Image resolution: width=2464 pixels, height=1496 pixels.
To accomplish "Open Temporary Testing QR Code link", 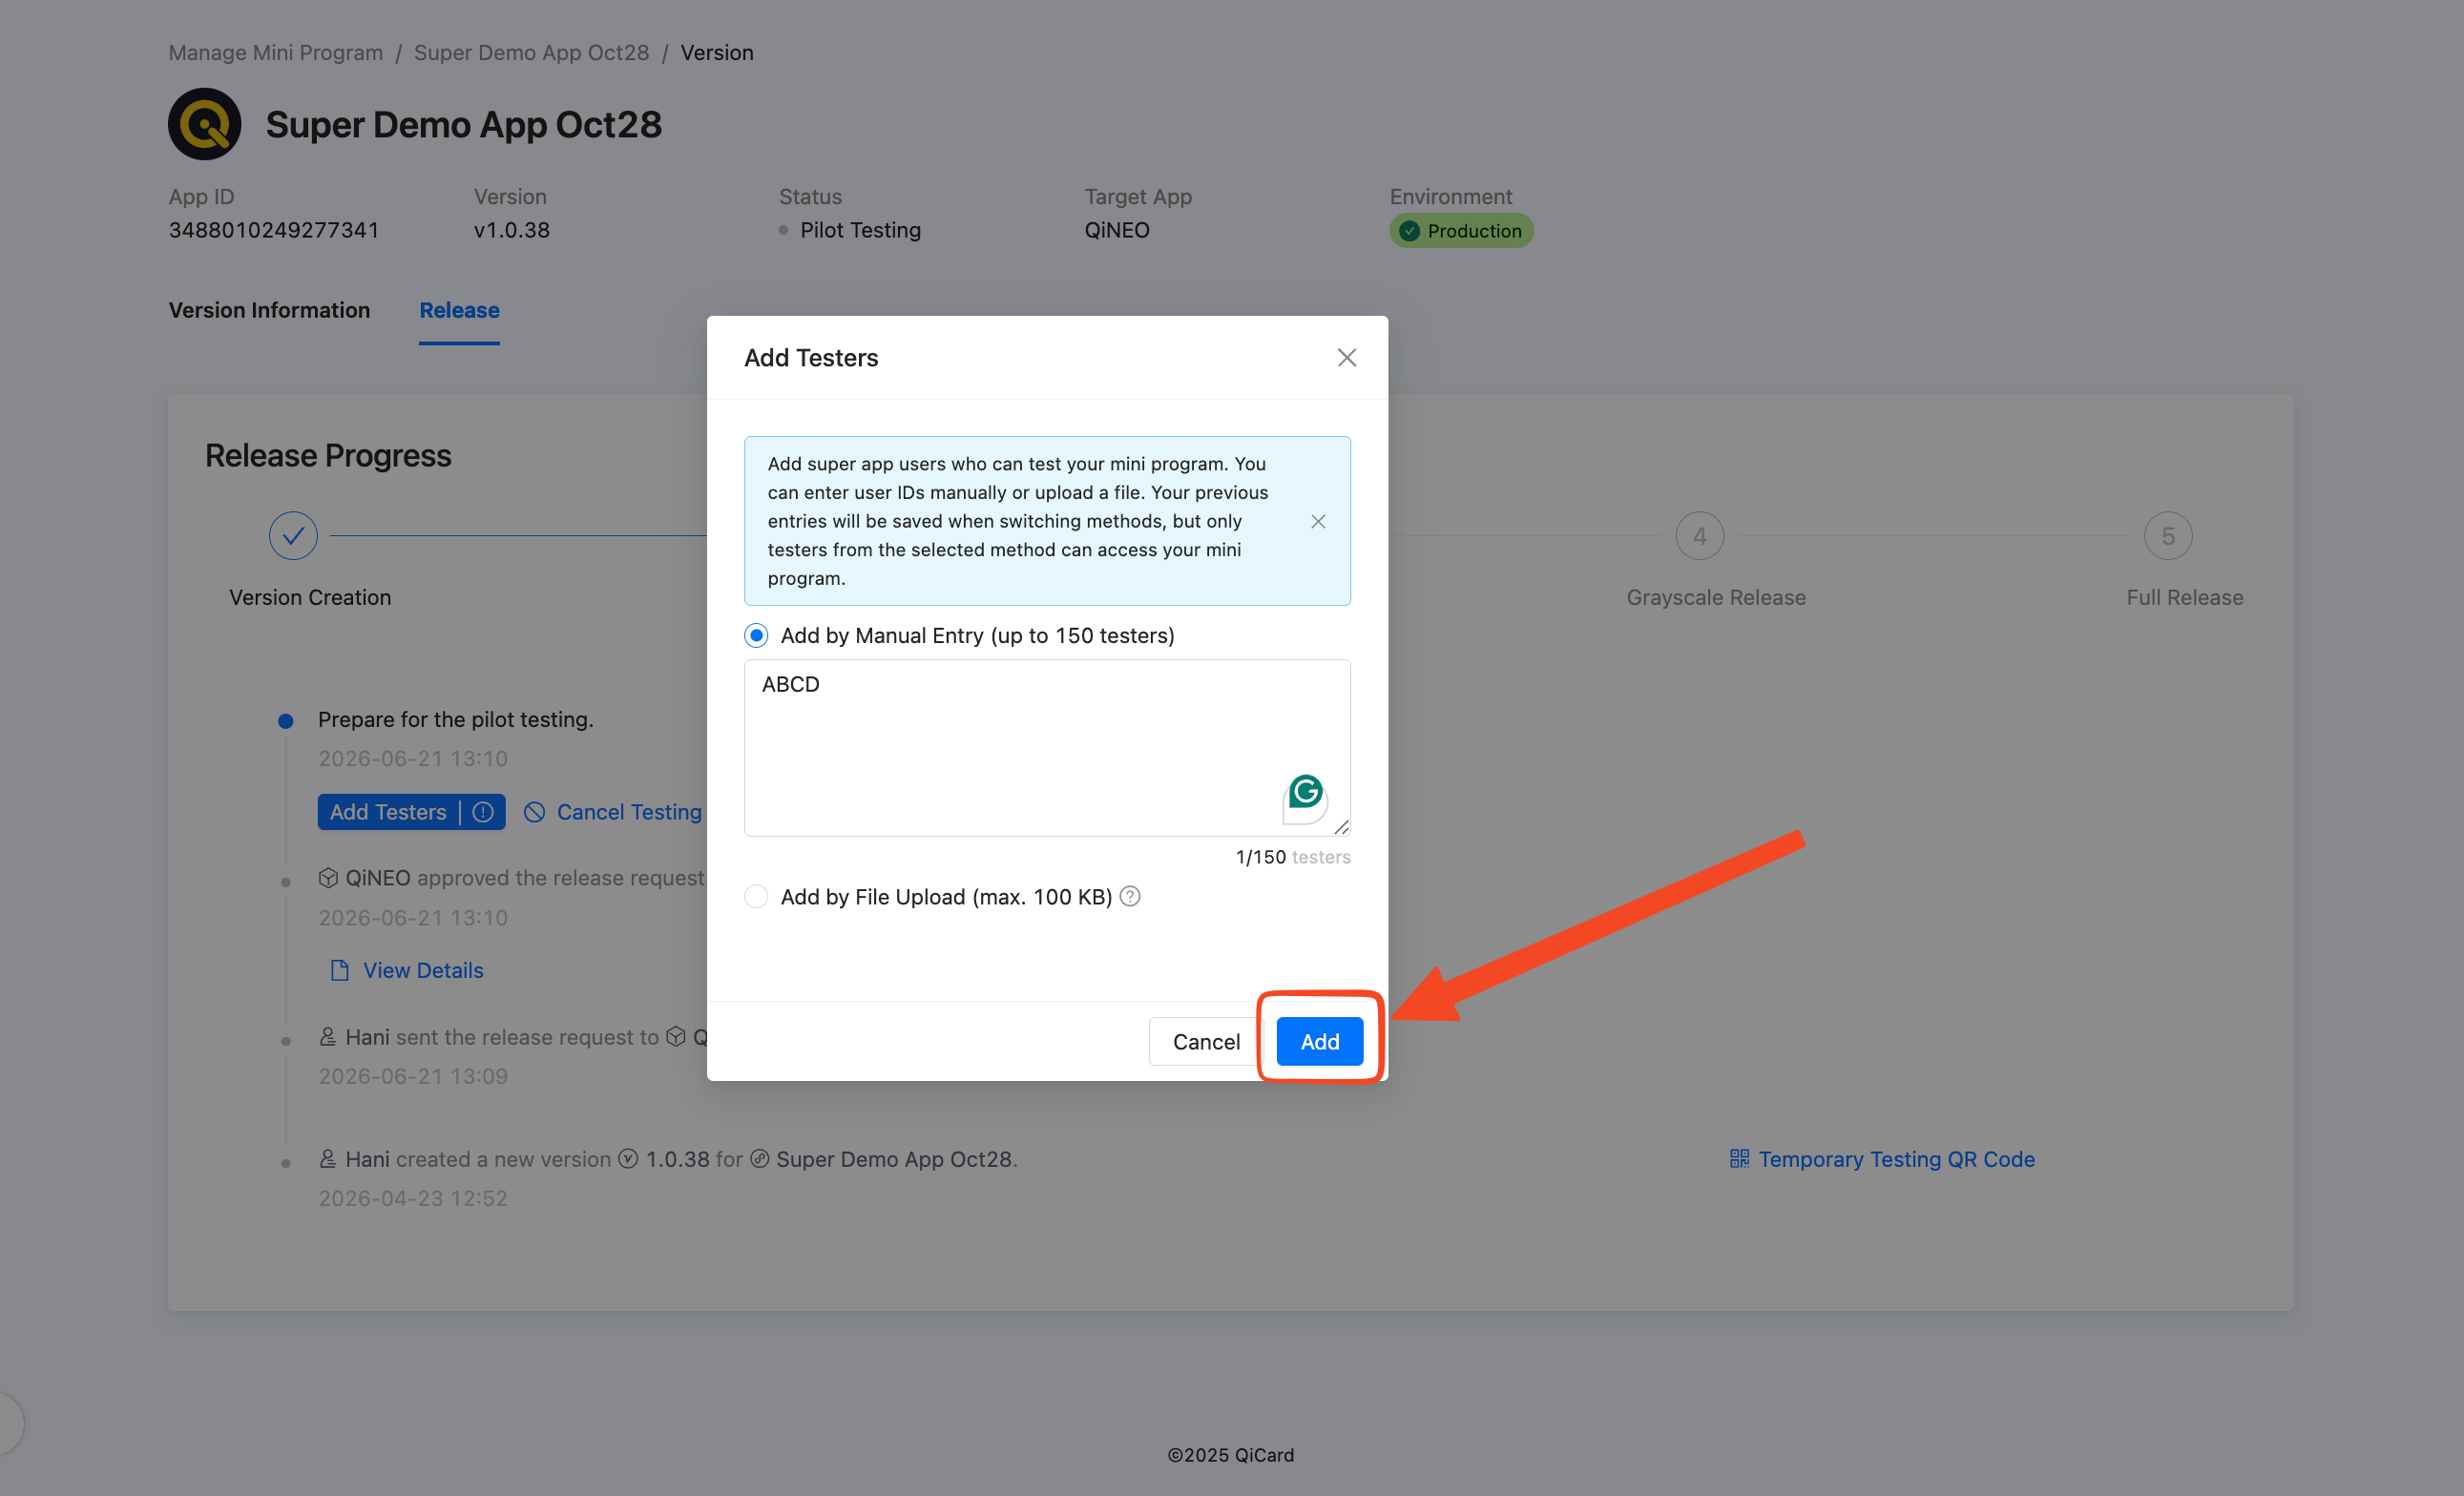I will [1897, 1158].
